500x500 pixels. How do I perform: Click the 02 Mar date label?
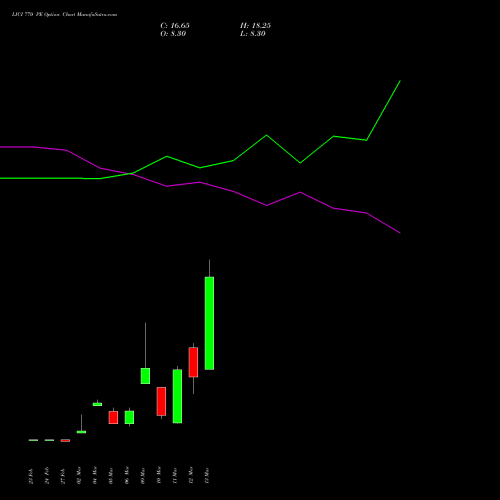coord(79,476)
